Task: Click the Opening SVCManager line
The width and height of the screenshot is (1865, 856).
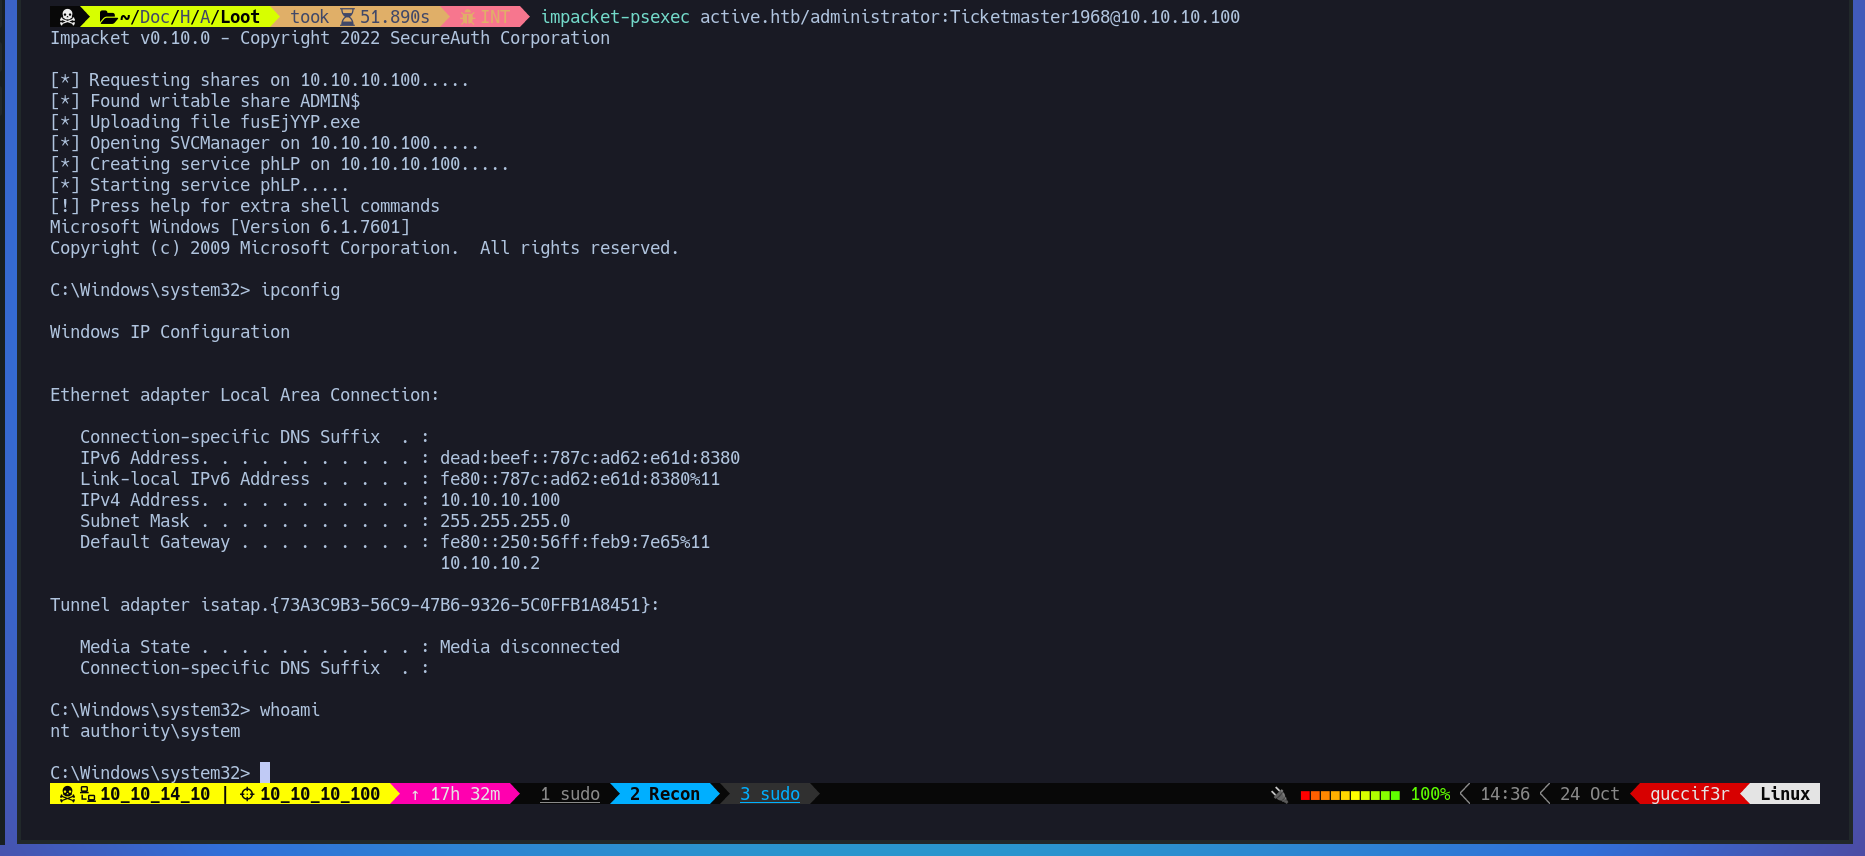Action: 264,143
